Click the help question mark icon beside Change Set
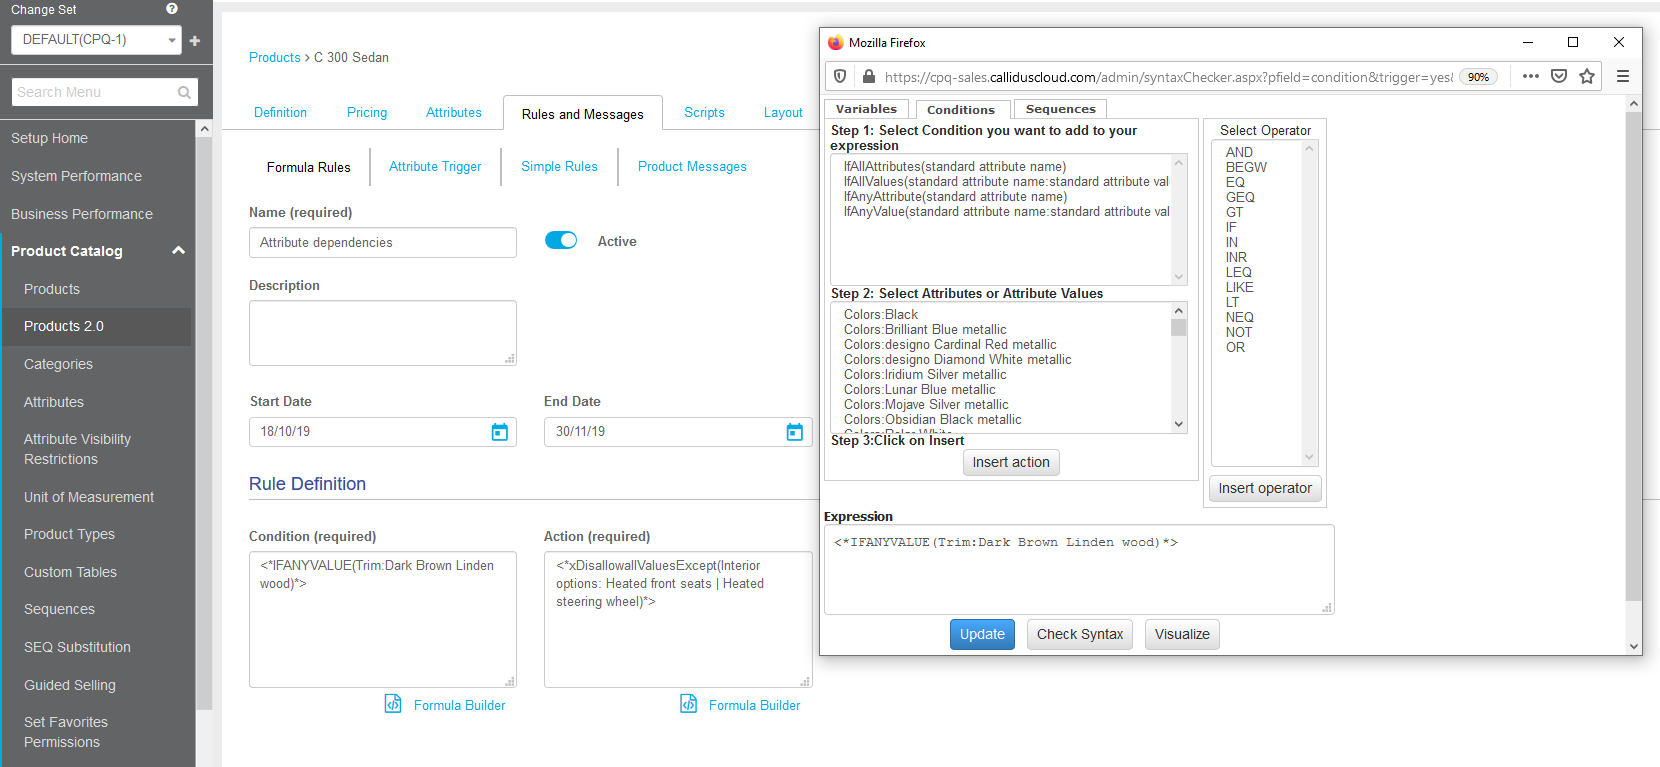 (x=172, y=9)
